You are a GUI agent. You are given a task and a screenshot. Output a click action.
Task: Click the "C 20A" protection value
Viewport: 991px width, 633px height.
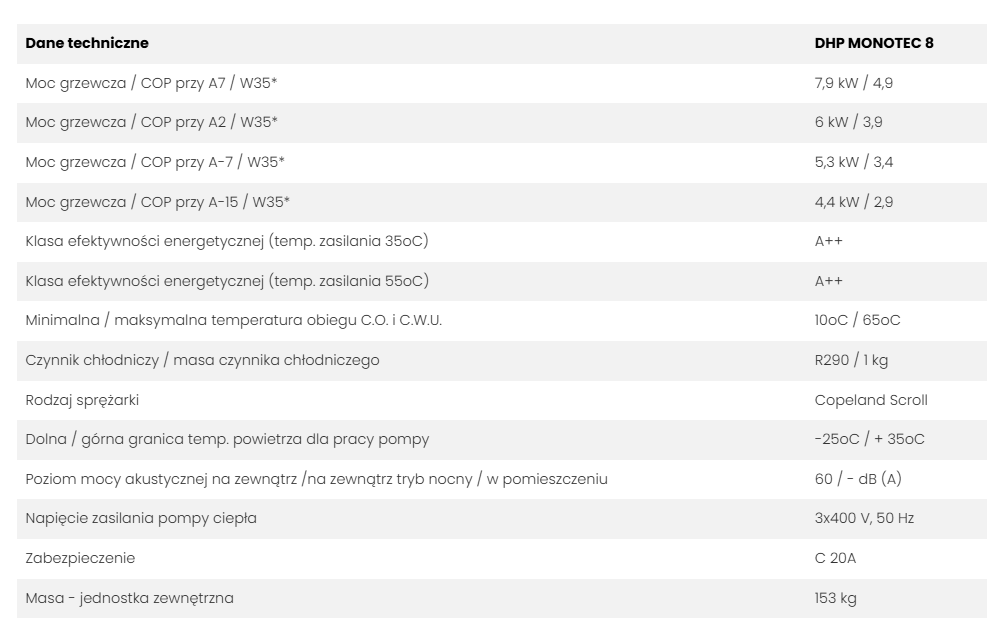(x=835, y=559)
